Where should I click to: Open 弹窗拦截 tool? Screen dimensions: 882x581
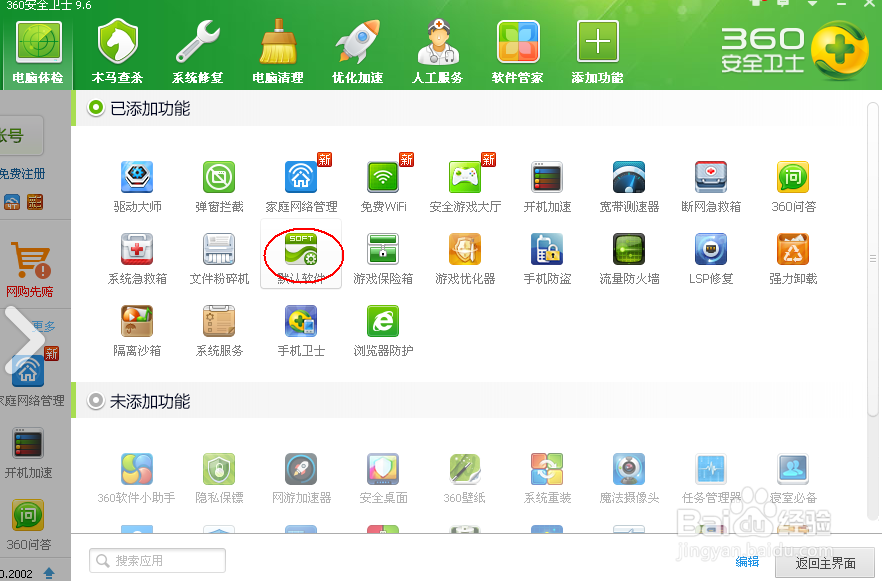click(219, 187)
